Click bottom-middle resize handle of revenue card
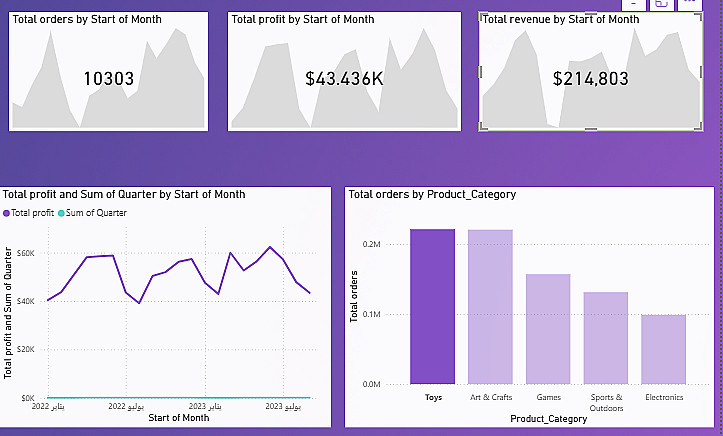Viewport: 723px width, 436px height. coord(591,128)
